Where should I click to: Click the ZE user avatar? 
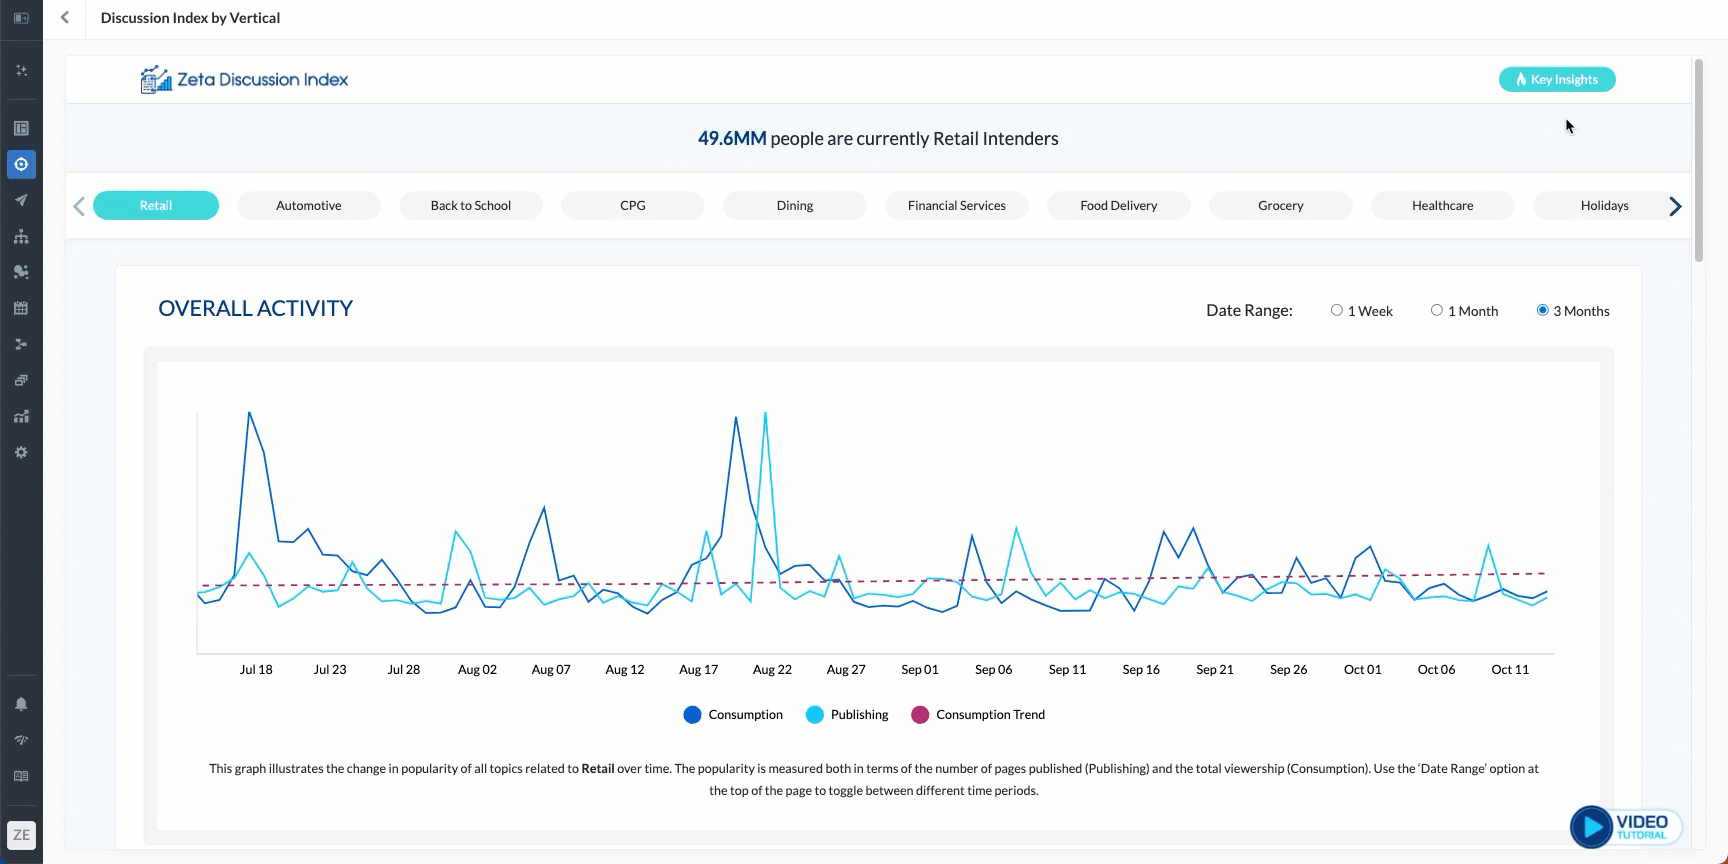pos(21,835)
